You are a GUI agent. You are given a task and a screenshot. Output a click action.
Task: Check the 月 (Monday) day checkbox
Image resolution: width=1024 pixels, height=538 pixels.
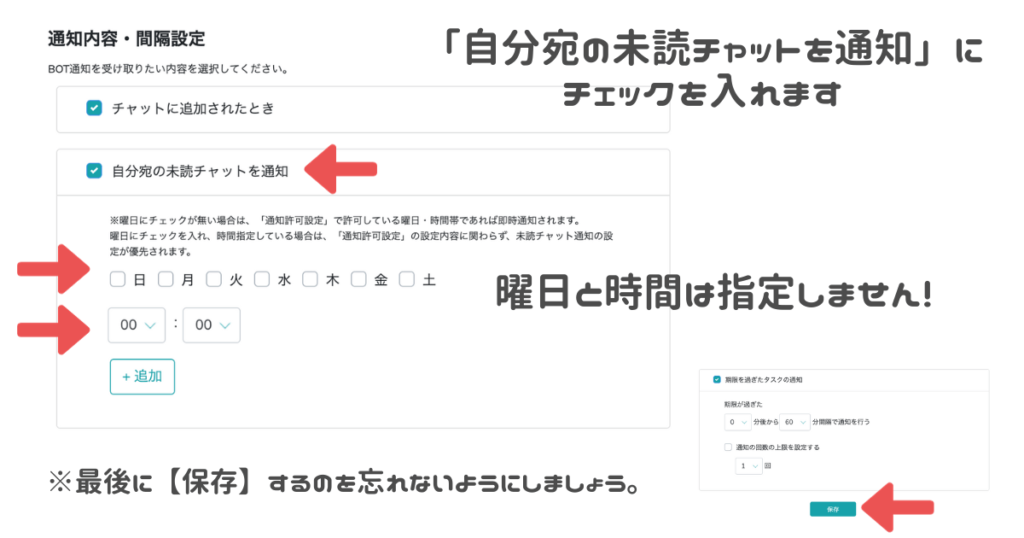[x=166, y=280]
